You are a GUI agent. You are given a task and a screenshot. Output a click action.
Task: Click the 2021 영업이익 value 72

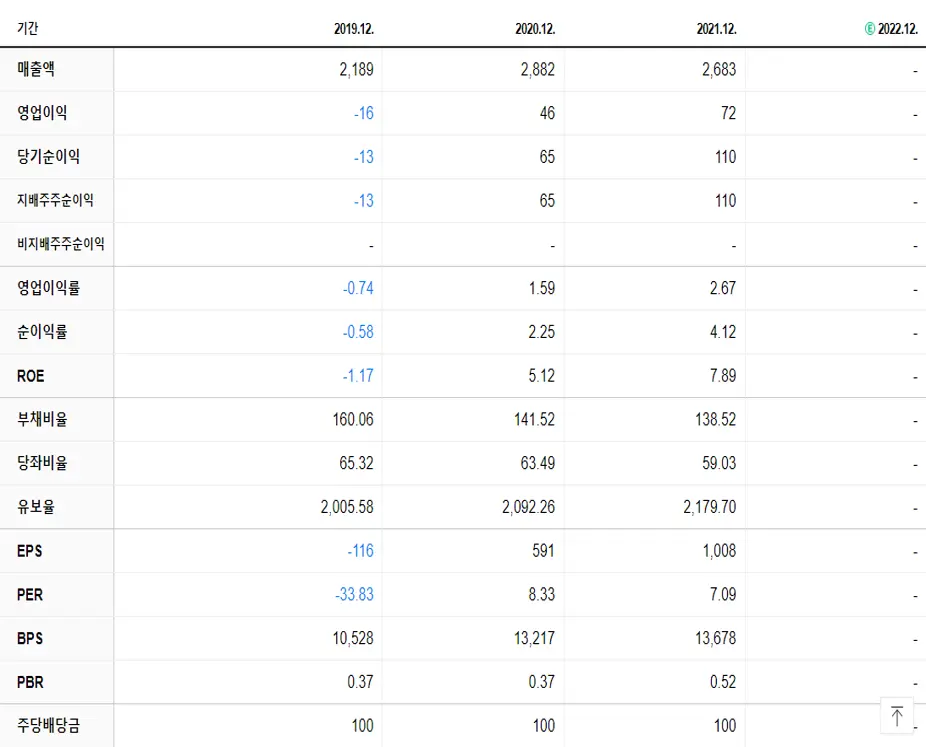pos(729,113)
